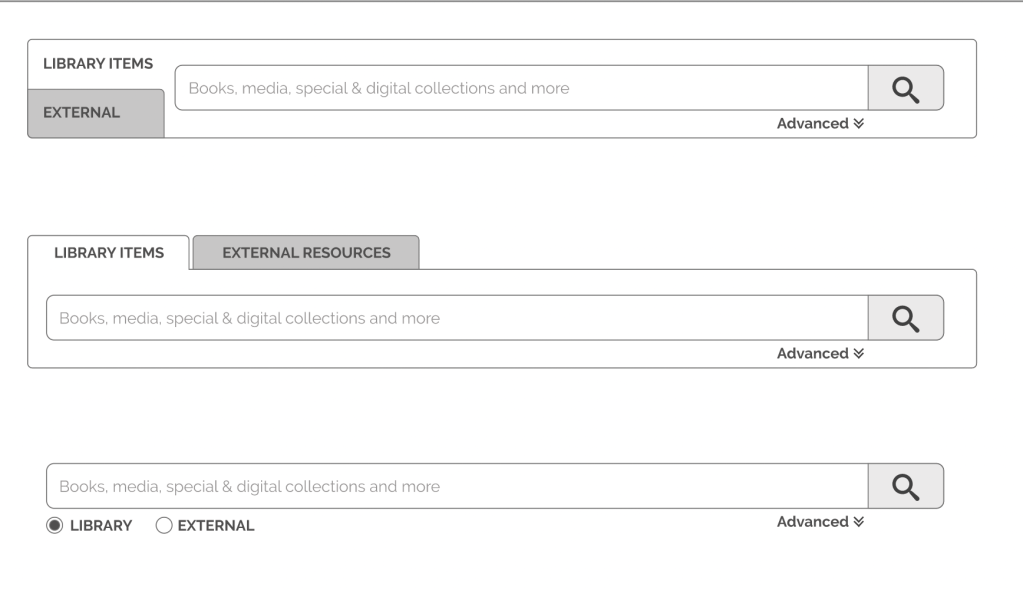Click the LIBRARY label text beside its radio

[100, 526]
